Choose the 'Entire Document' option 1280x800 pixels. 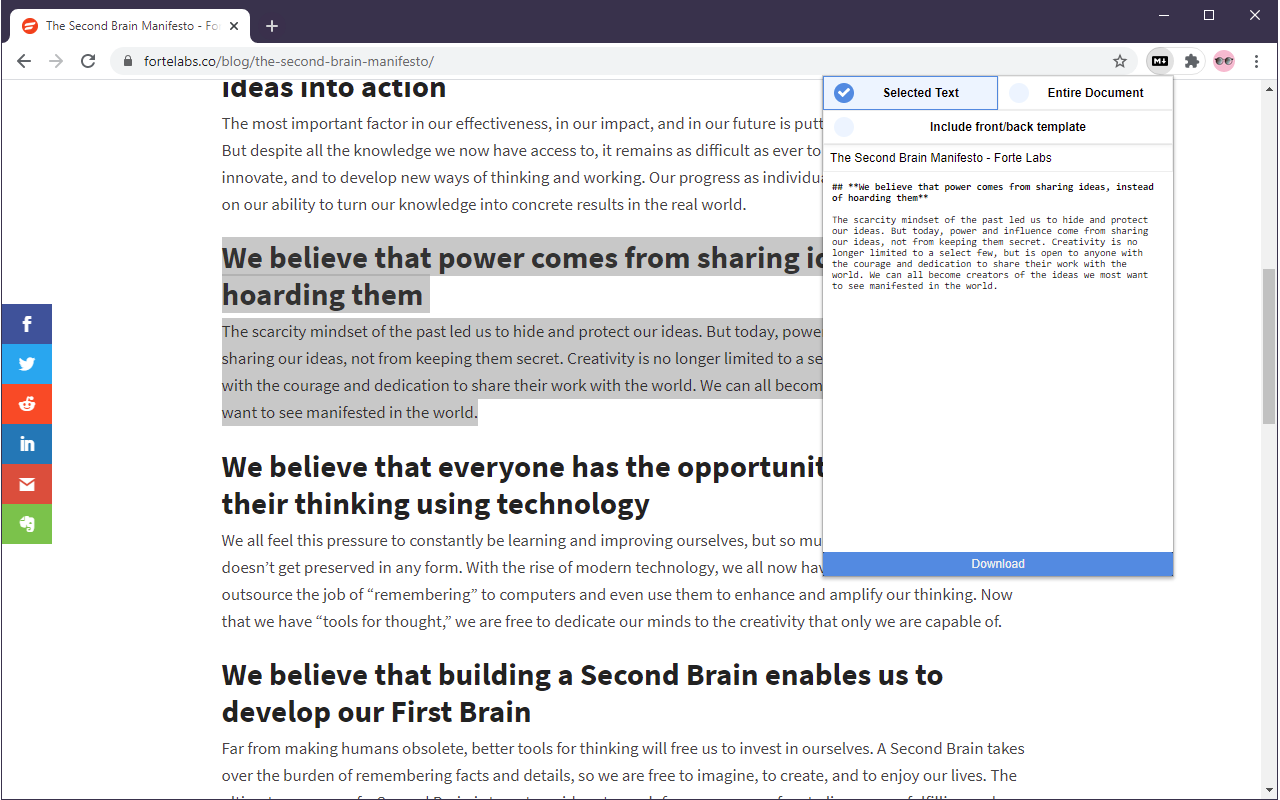[1085, 93]
